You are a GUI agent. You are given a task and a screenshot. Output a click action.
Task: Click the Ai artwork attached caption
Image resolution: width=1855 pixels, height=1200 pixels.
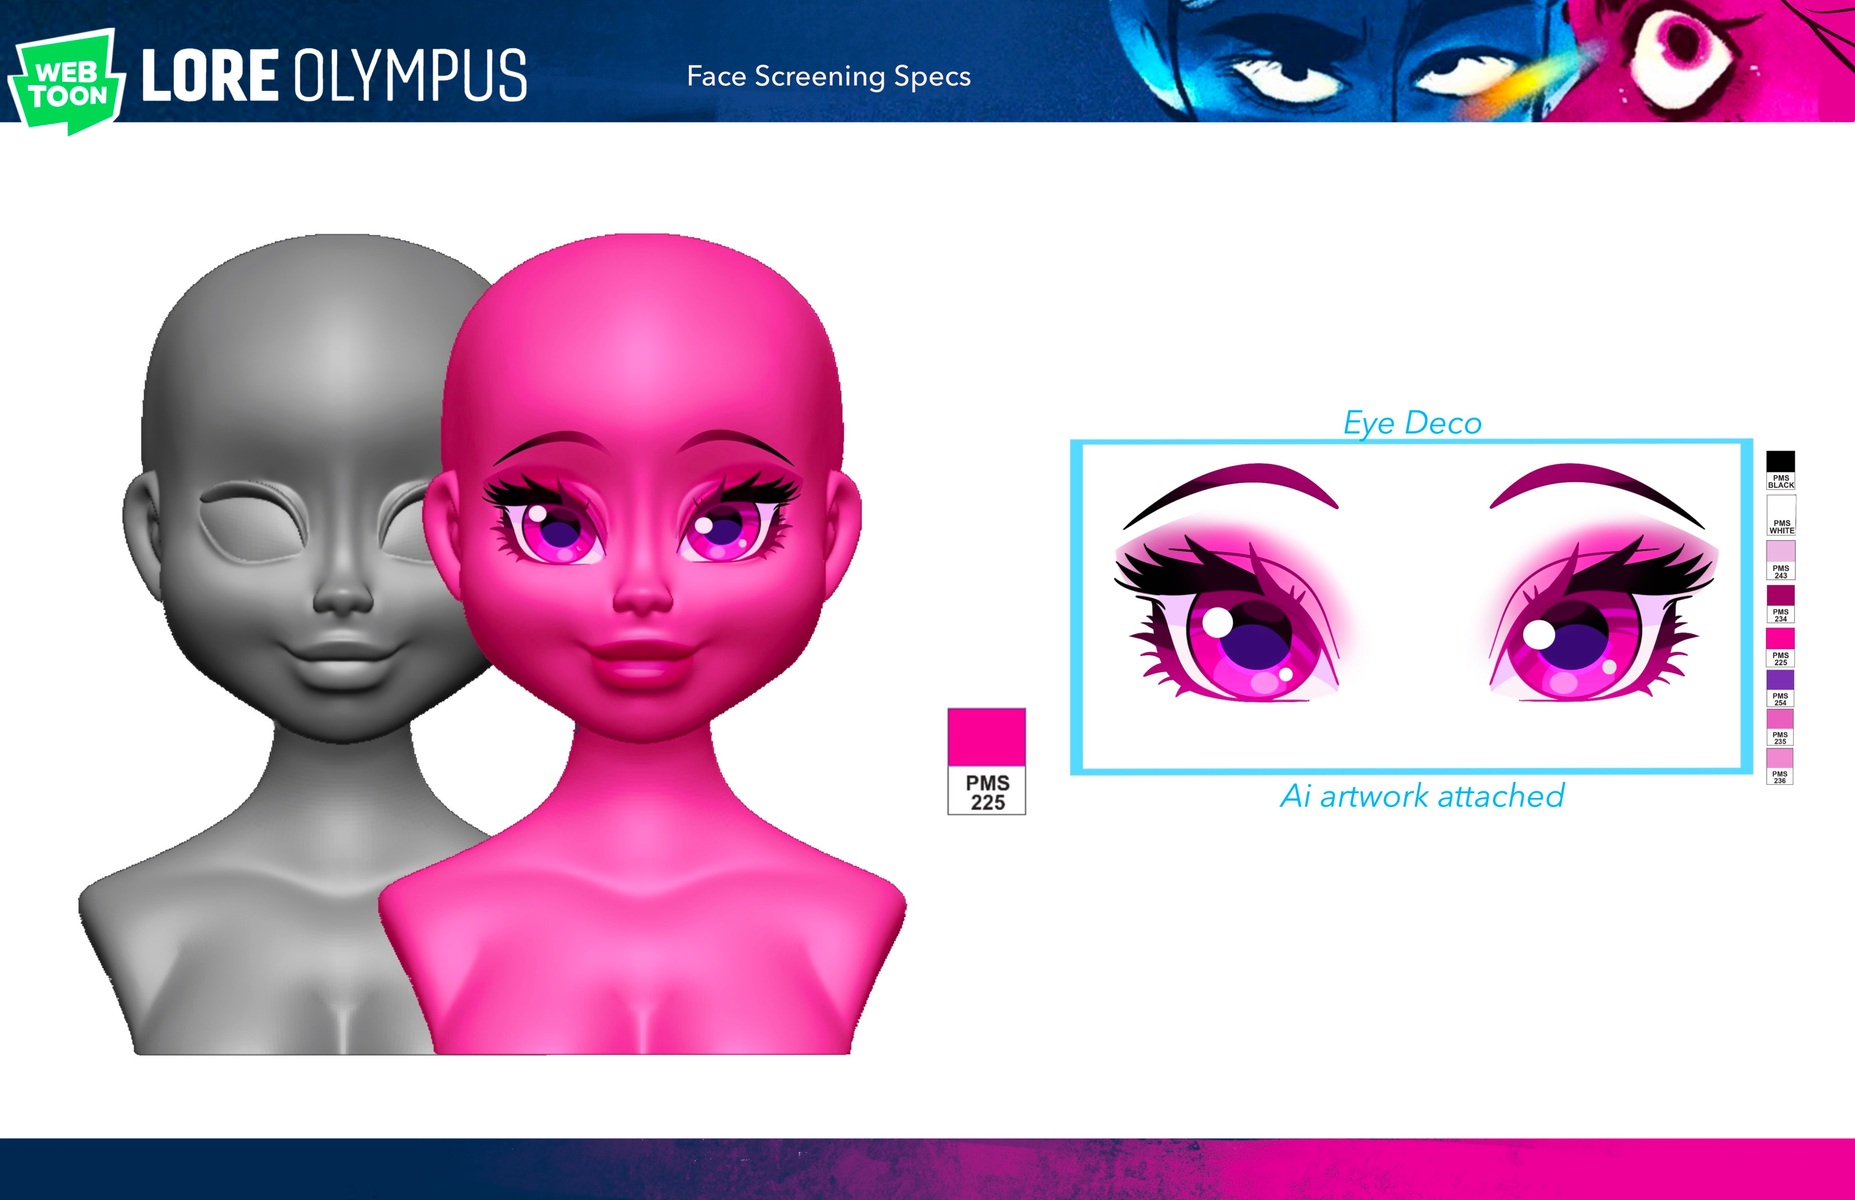pyautogui.click(x=1421, y=796)
